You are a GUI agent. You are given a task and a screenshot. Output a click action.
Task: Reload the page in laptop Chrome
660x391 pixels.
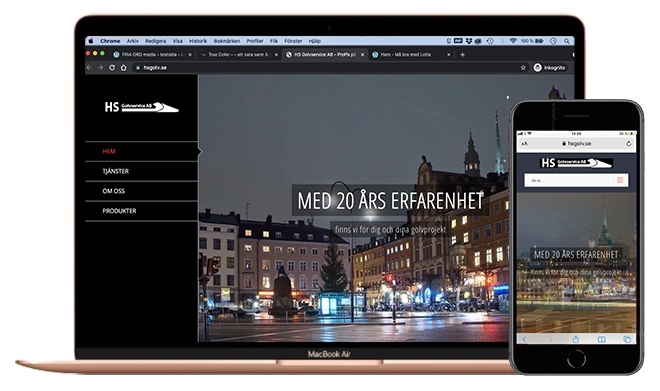click(x=112, y=68)
